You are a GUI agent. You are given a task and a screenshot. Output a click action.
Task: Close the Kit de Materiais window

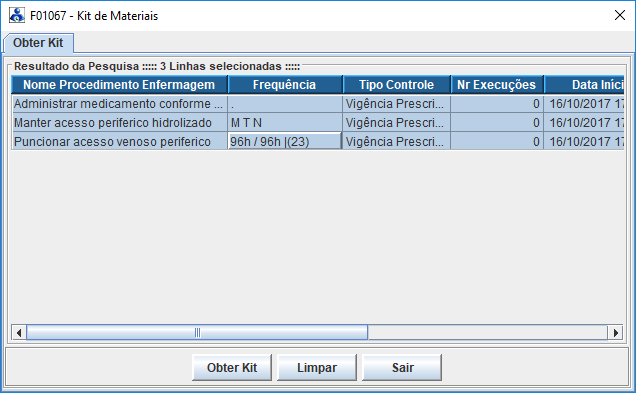pyautogui.click(x=619, y=15)
